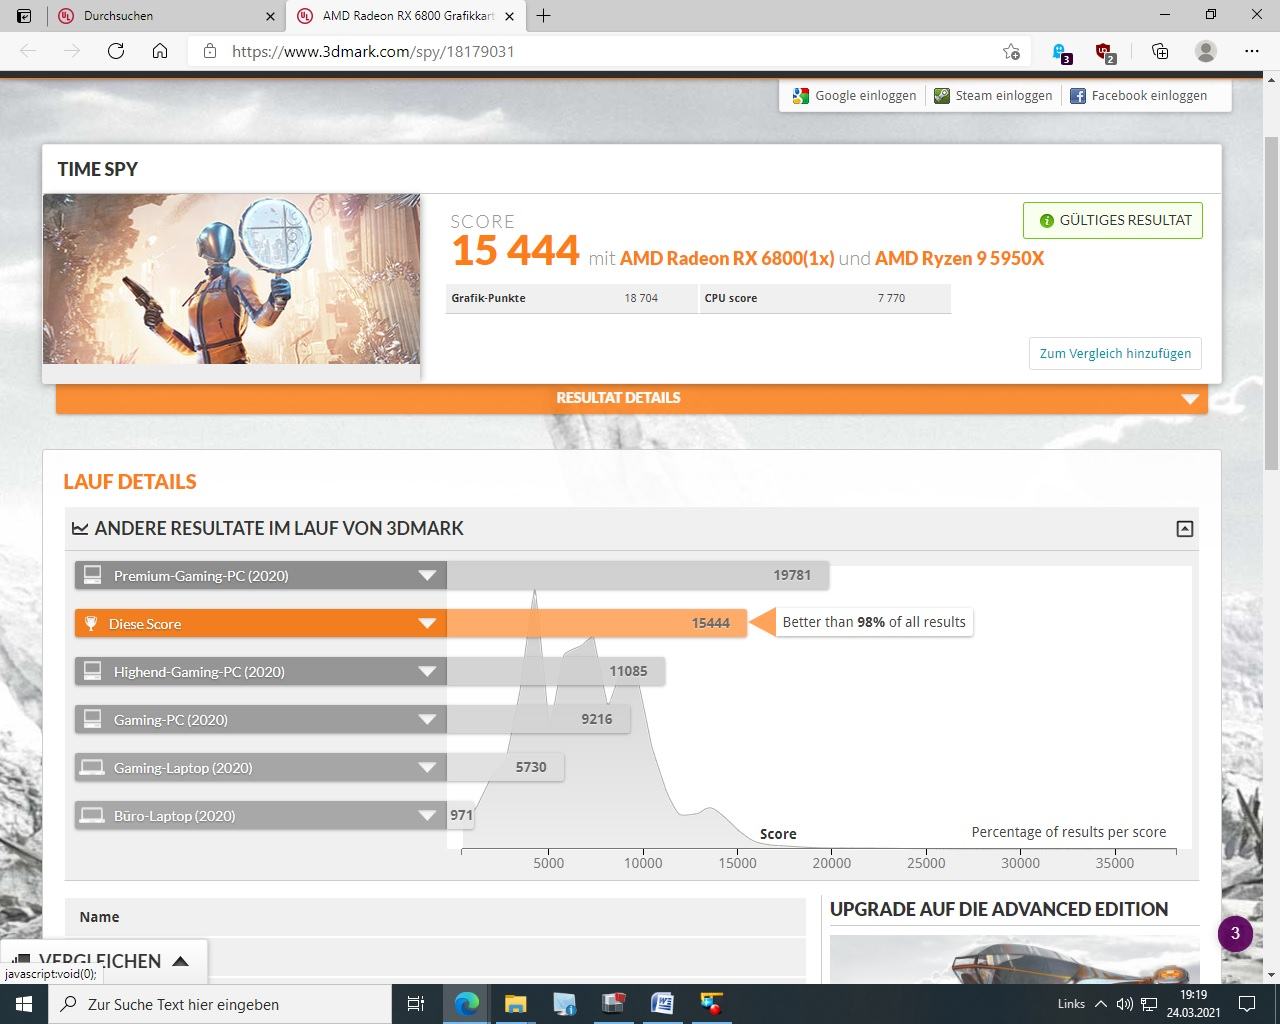Expand the Resultat Details bar

click(x=632, y=398)
